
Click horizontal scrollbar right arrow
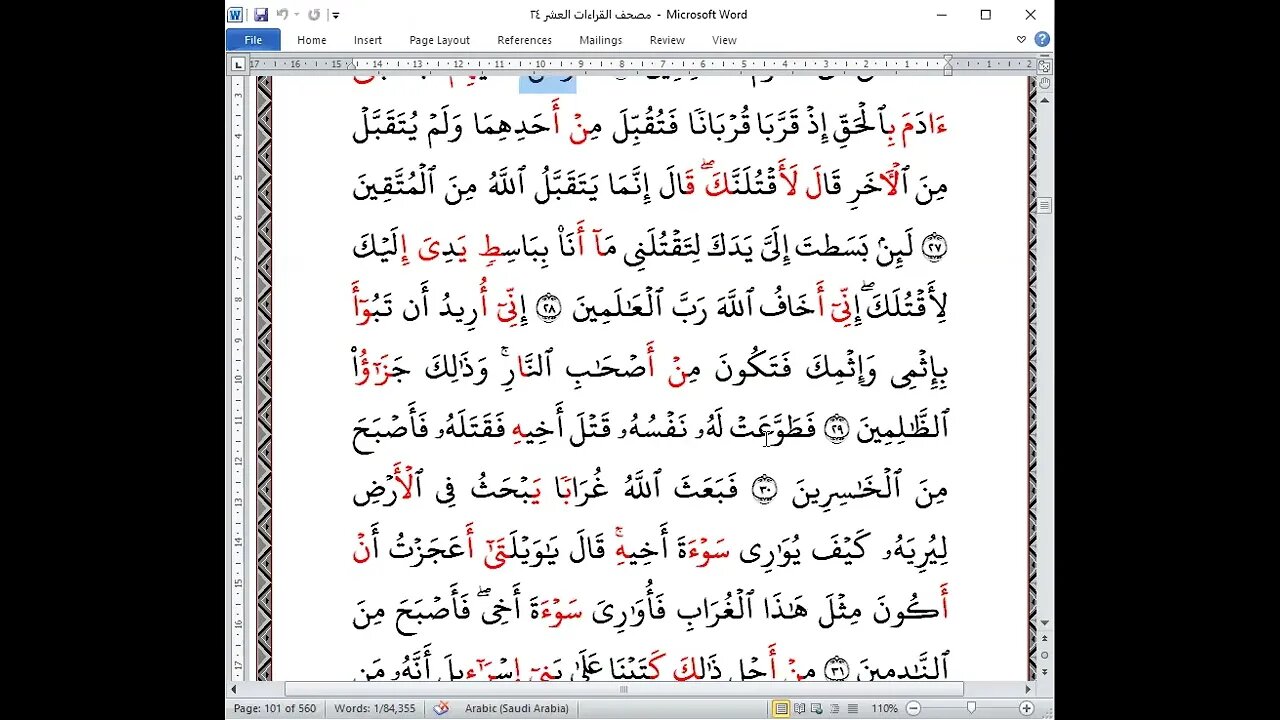[1028, 689]
